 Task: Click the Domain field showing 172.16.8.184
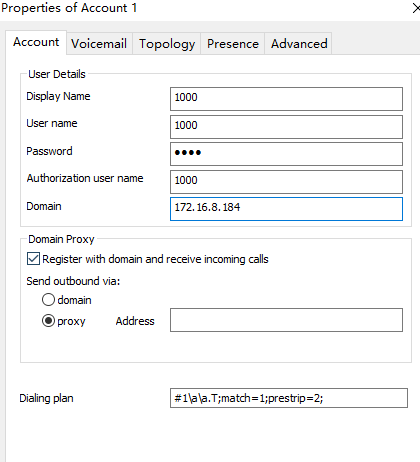[x=286, y=209]
